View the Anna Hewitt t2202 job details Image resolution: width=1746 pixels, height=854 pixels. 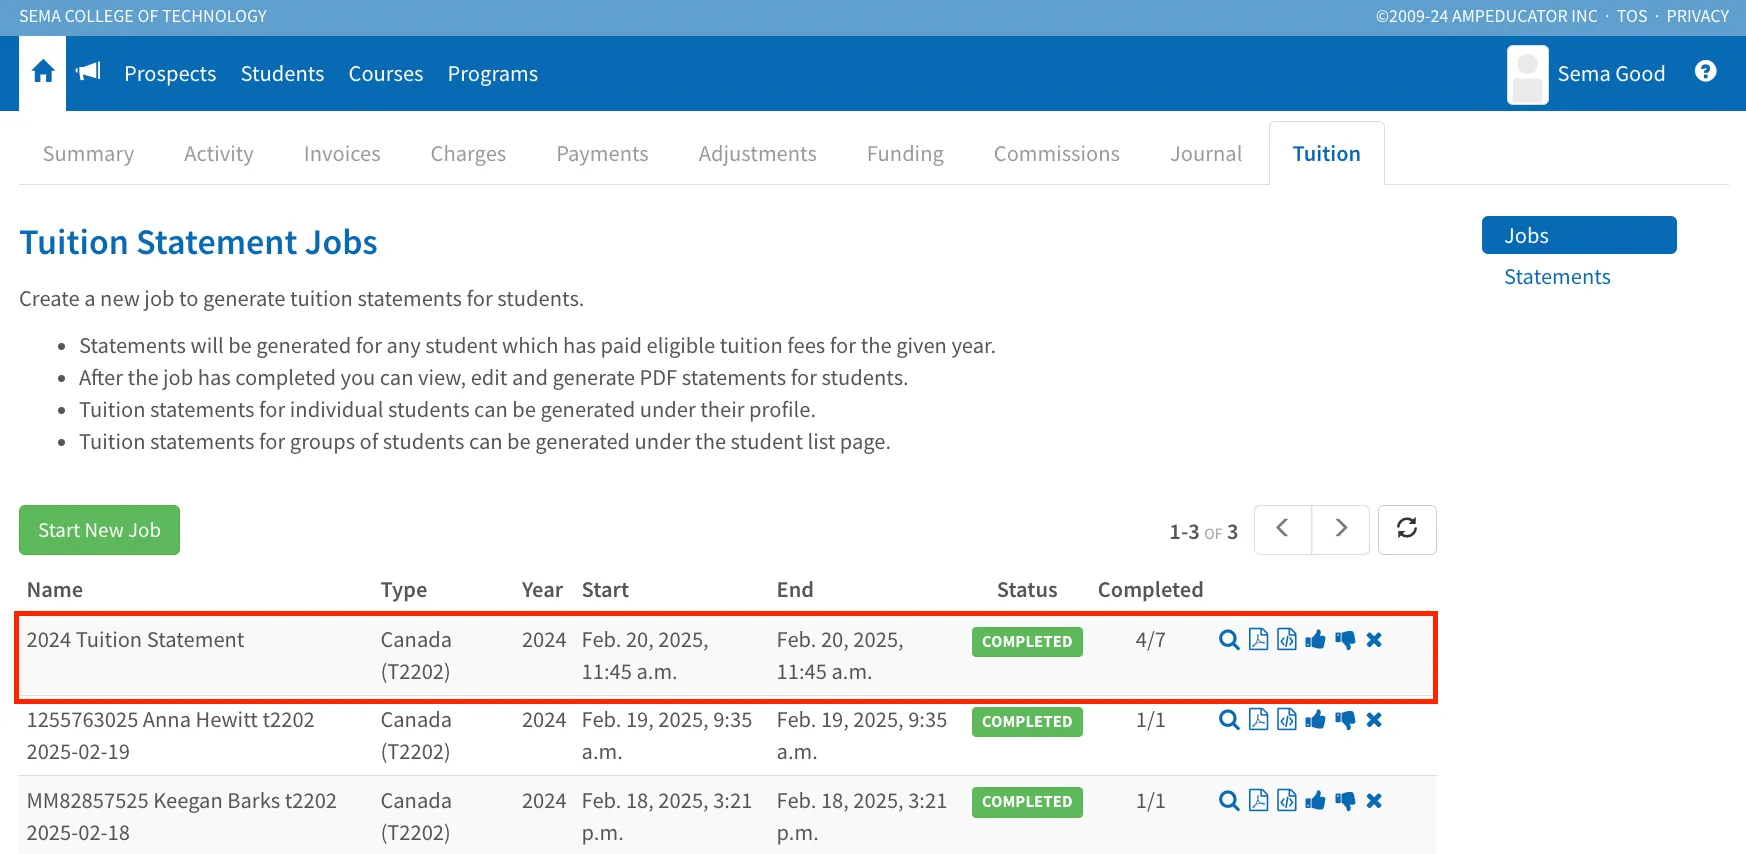point(1229,720)
